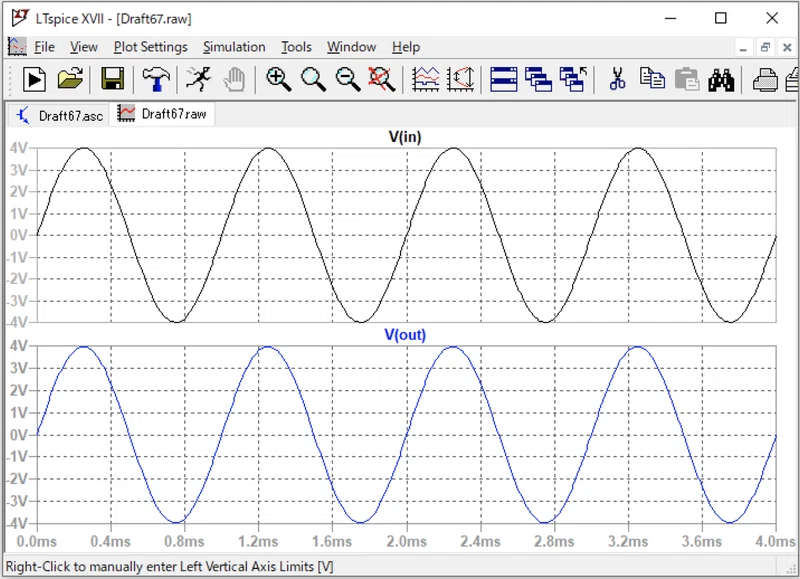
Task: Click the Run simulation icon
Action: [x=34, y=80]
